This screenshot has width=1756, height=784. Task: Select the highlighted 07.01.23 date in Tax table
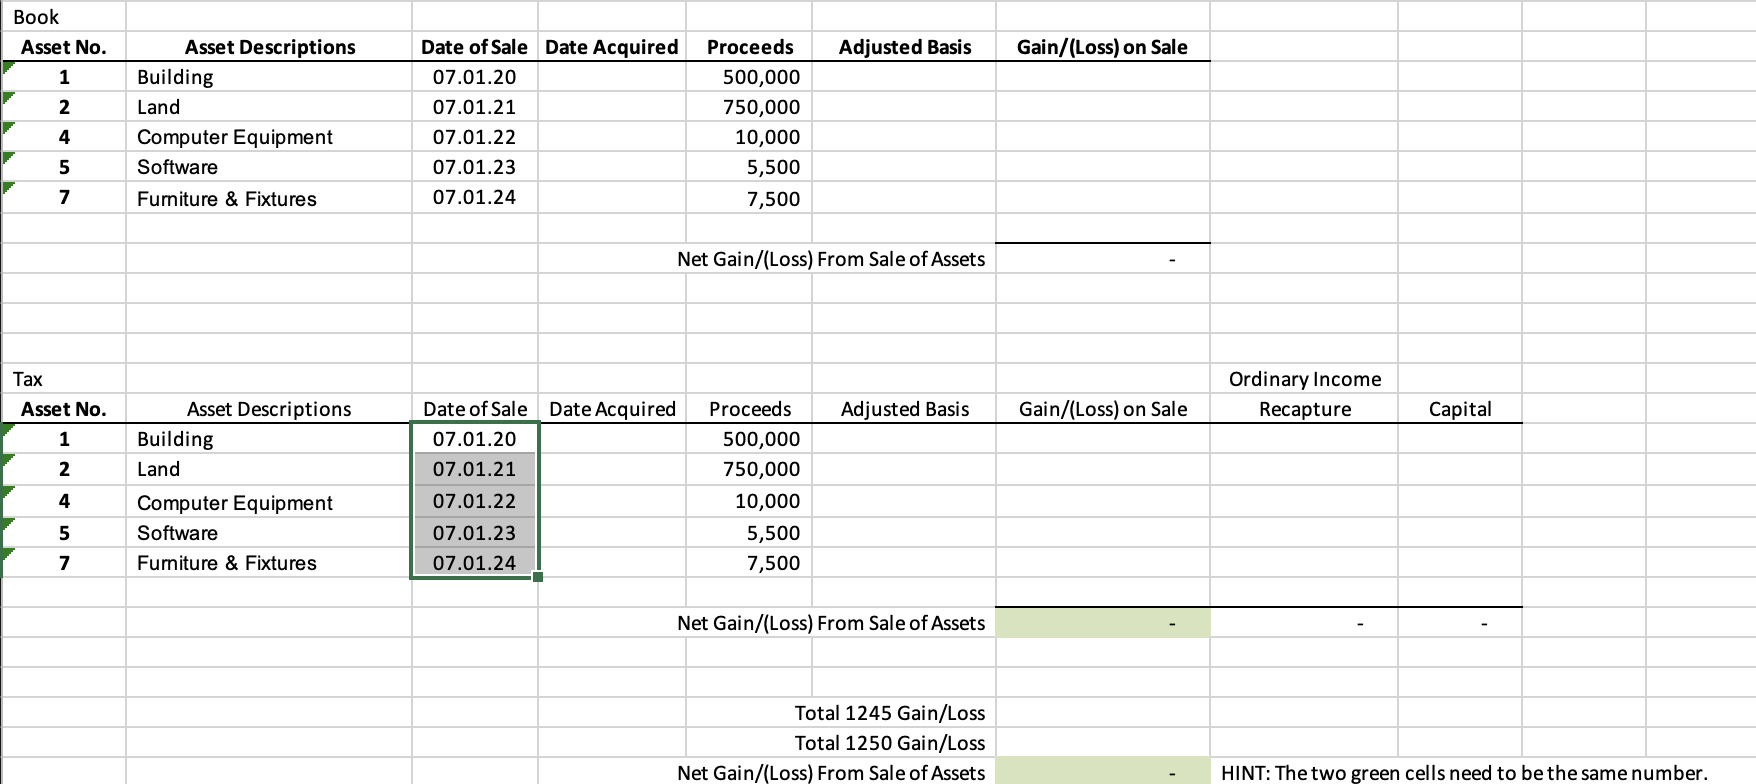475,532
